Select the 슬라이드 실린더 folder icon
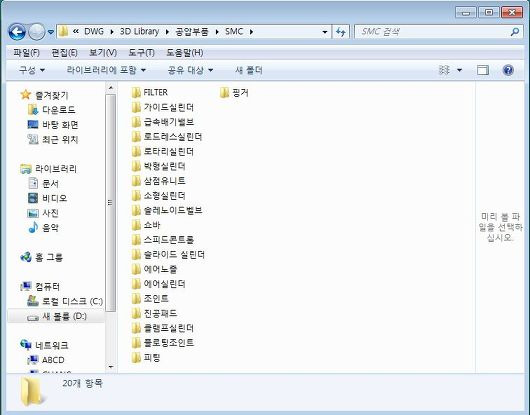This screenshot has width=530, height=415. click(136, 254)
